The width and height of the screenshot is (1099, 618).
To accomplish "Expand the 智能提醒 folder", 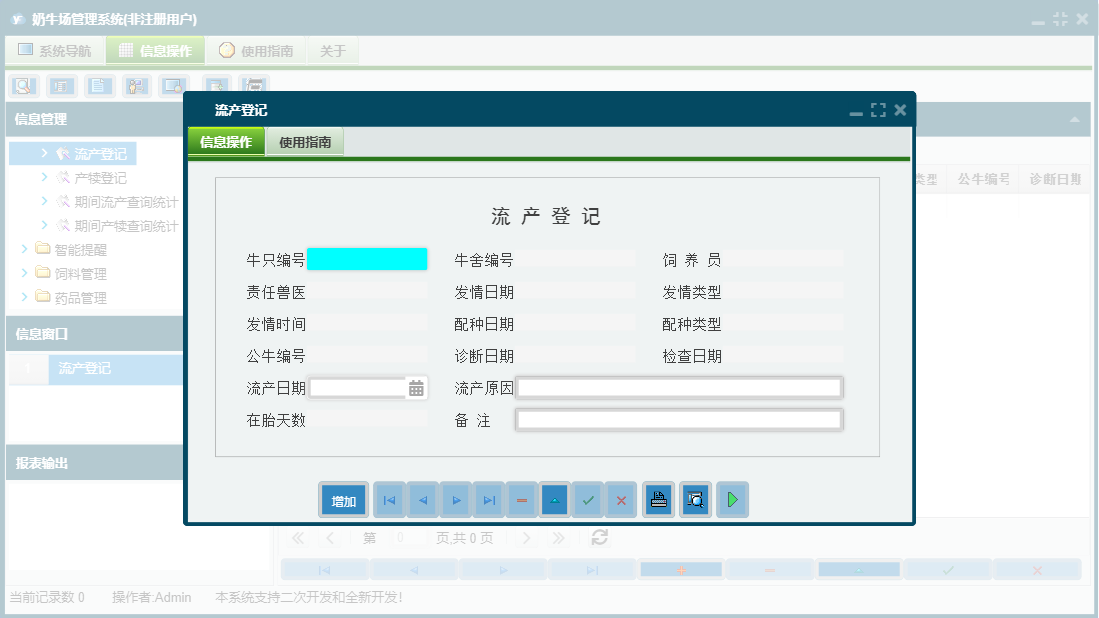I will 25,249.
